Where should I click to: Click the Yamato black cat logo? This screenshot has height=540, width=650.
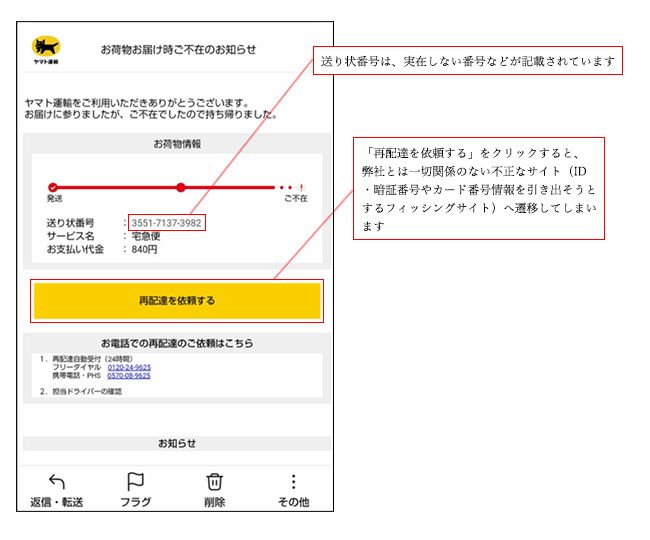45,49
